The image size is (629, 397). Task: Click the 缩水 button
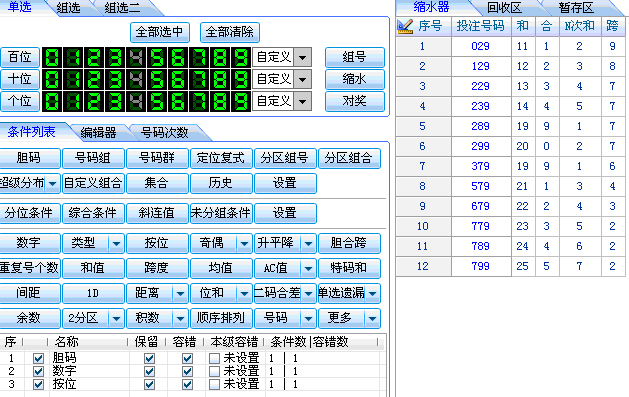(x=355, y=79)
